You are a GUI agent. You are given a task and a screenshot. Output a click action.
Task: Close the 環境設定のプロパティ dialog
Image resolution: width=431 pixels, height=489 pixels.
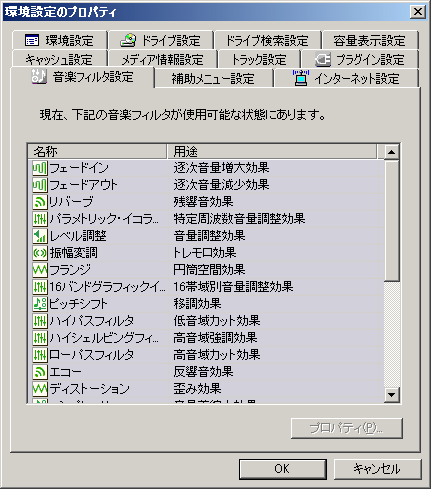click(418, 12)
